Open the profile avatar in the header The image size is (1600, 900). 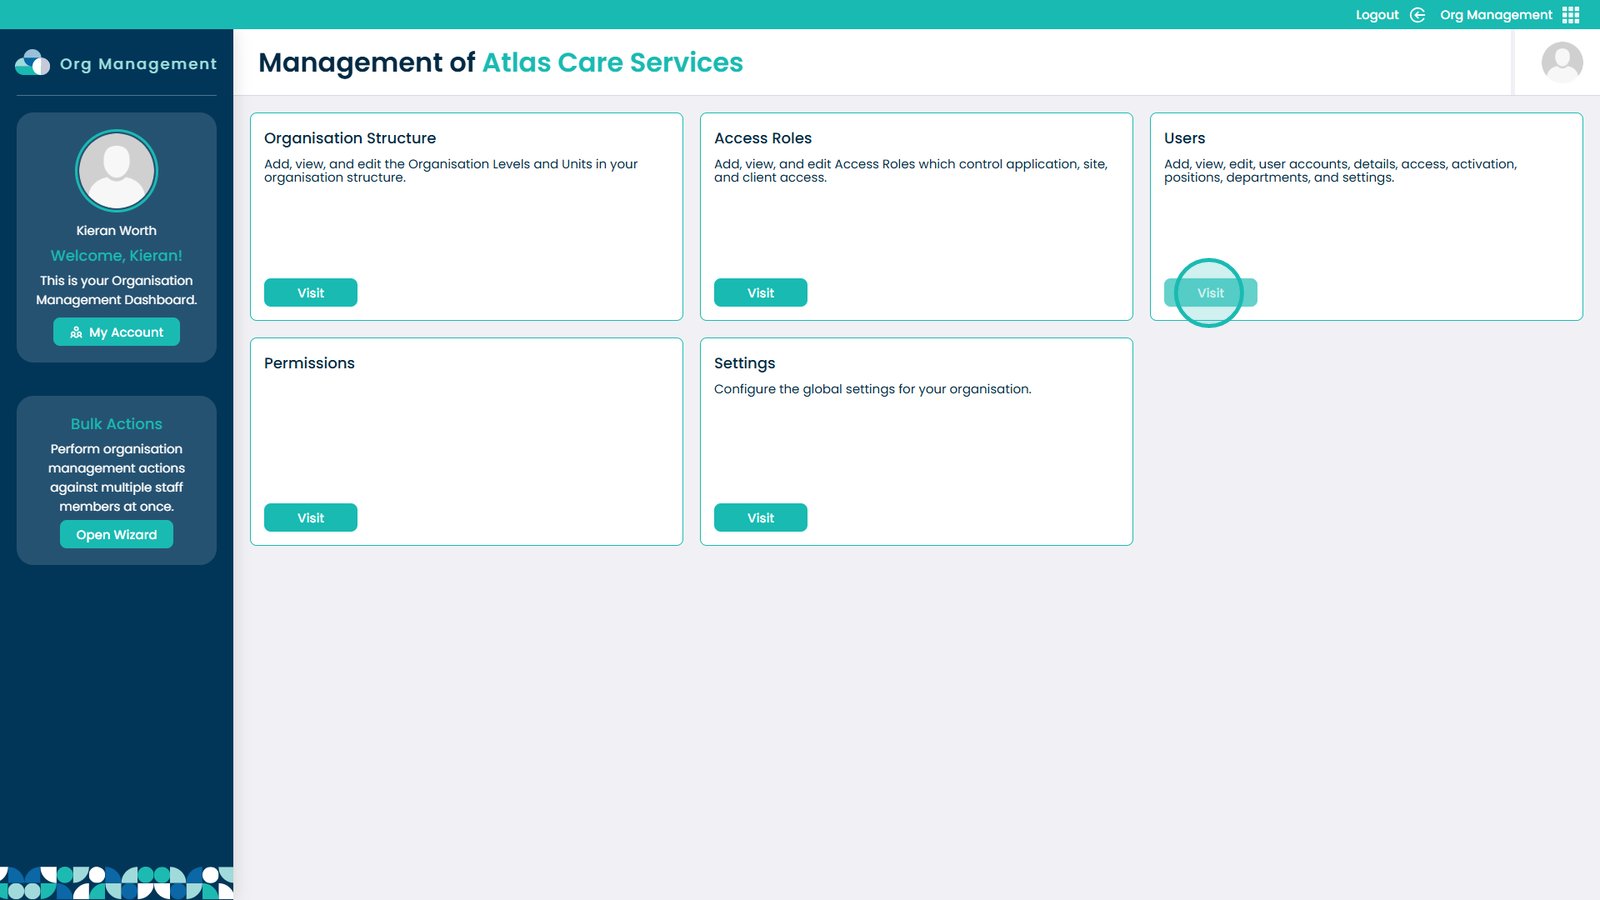(1561, 62)
